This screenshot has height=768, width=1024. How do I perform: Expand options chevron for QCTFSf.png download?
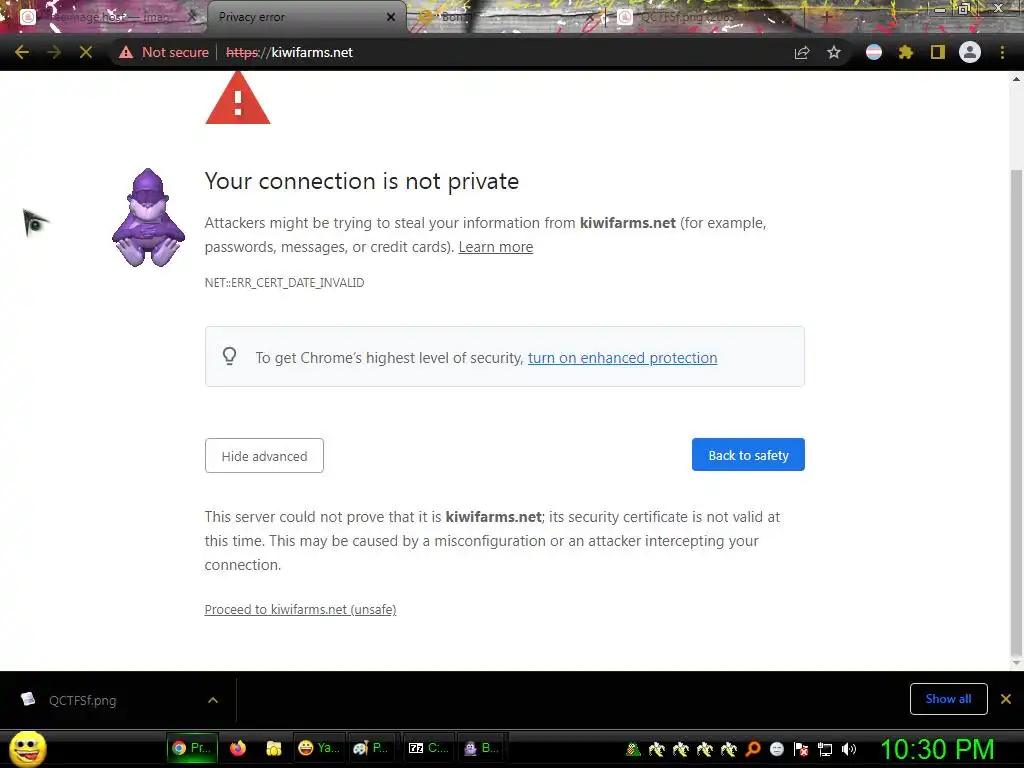[213, 700]
